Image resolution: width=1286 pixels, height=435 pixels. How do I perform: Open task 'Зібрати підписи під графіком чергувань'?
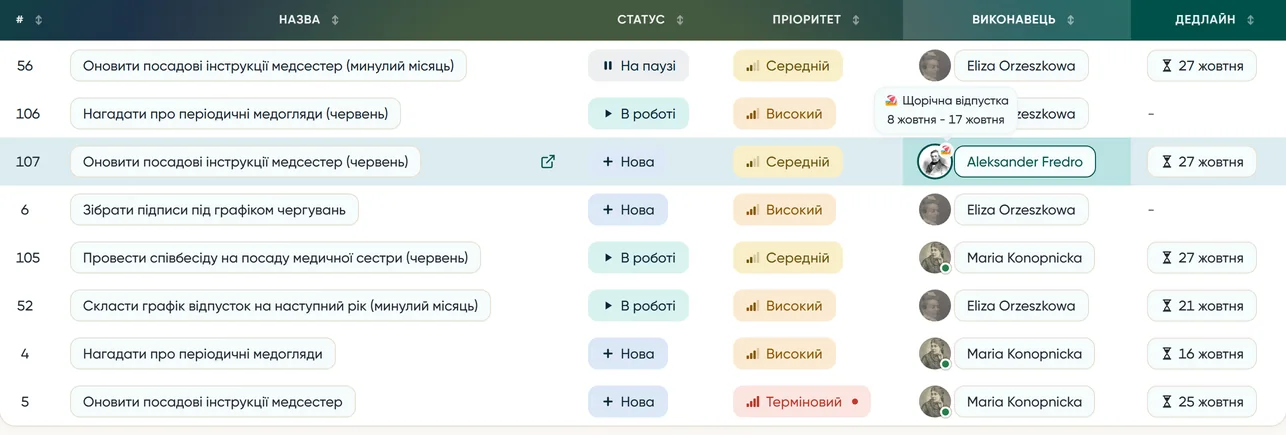click(x=214, y=210)
